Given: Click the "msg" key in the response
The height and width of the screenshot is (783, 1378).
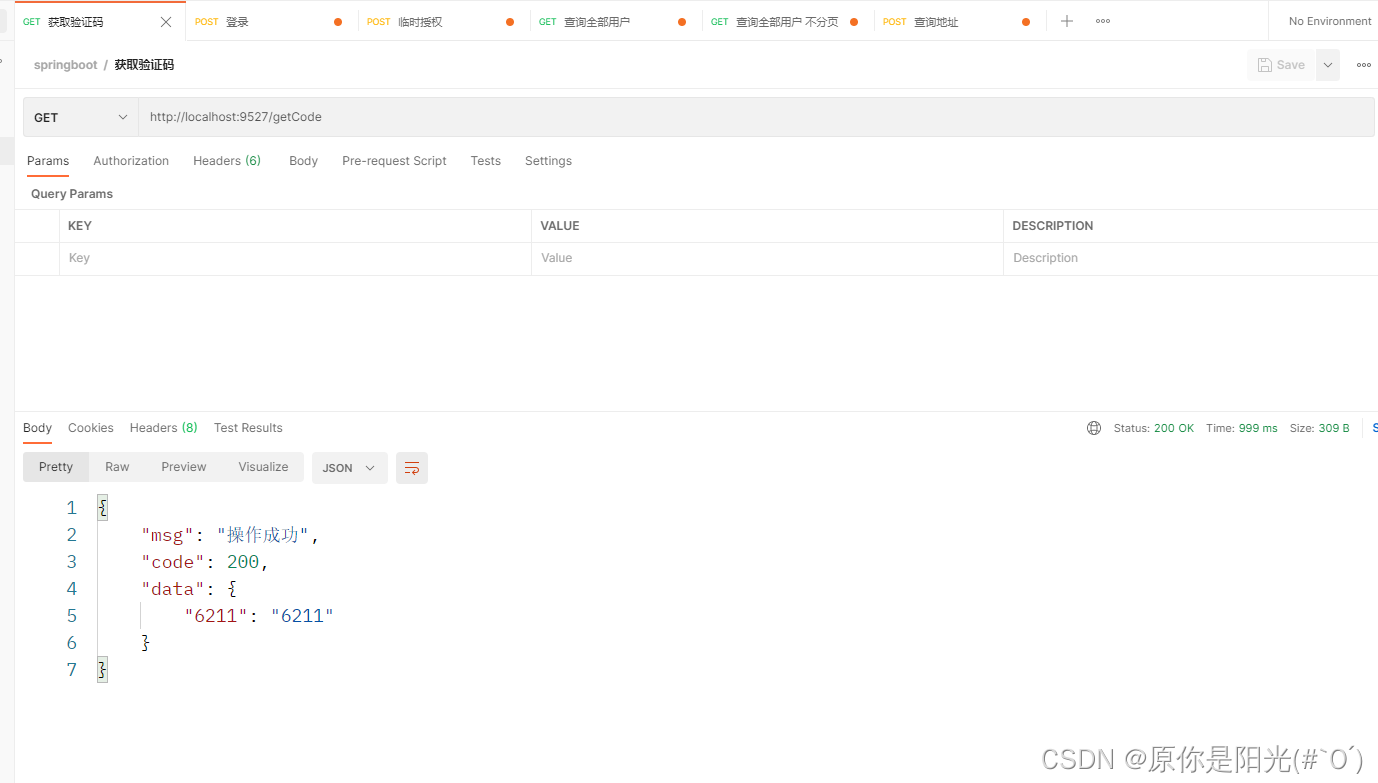Looking at the screenshot, I should point(168,535).
